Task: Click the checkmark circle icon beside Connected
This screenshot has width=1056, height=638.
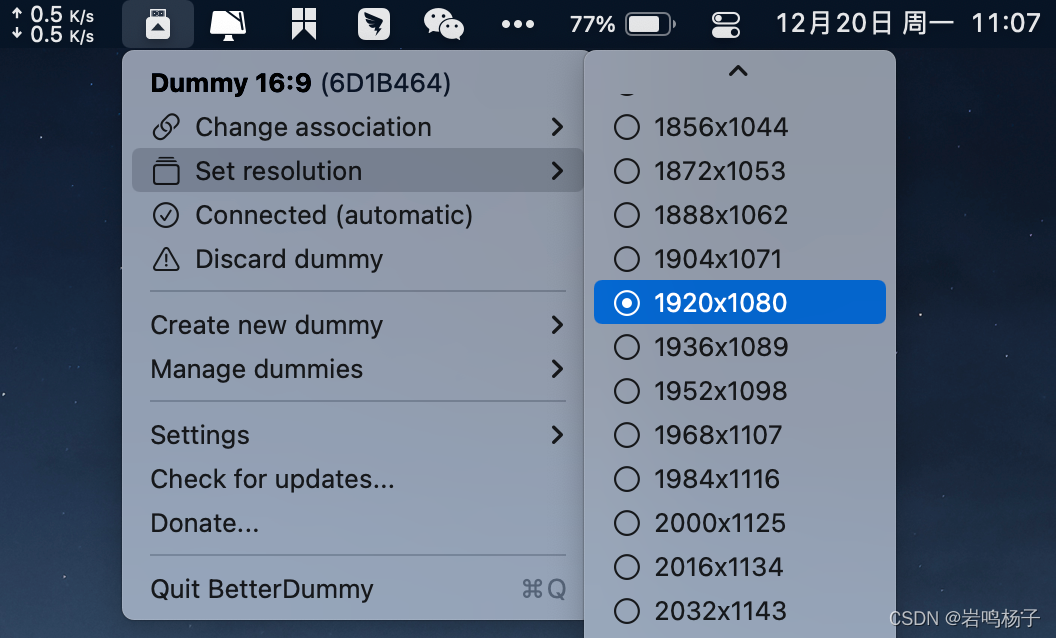Action: coord(166,215)
